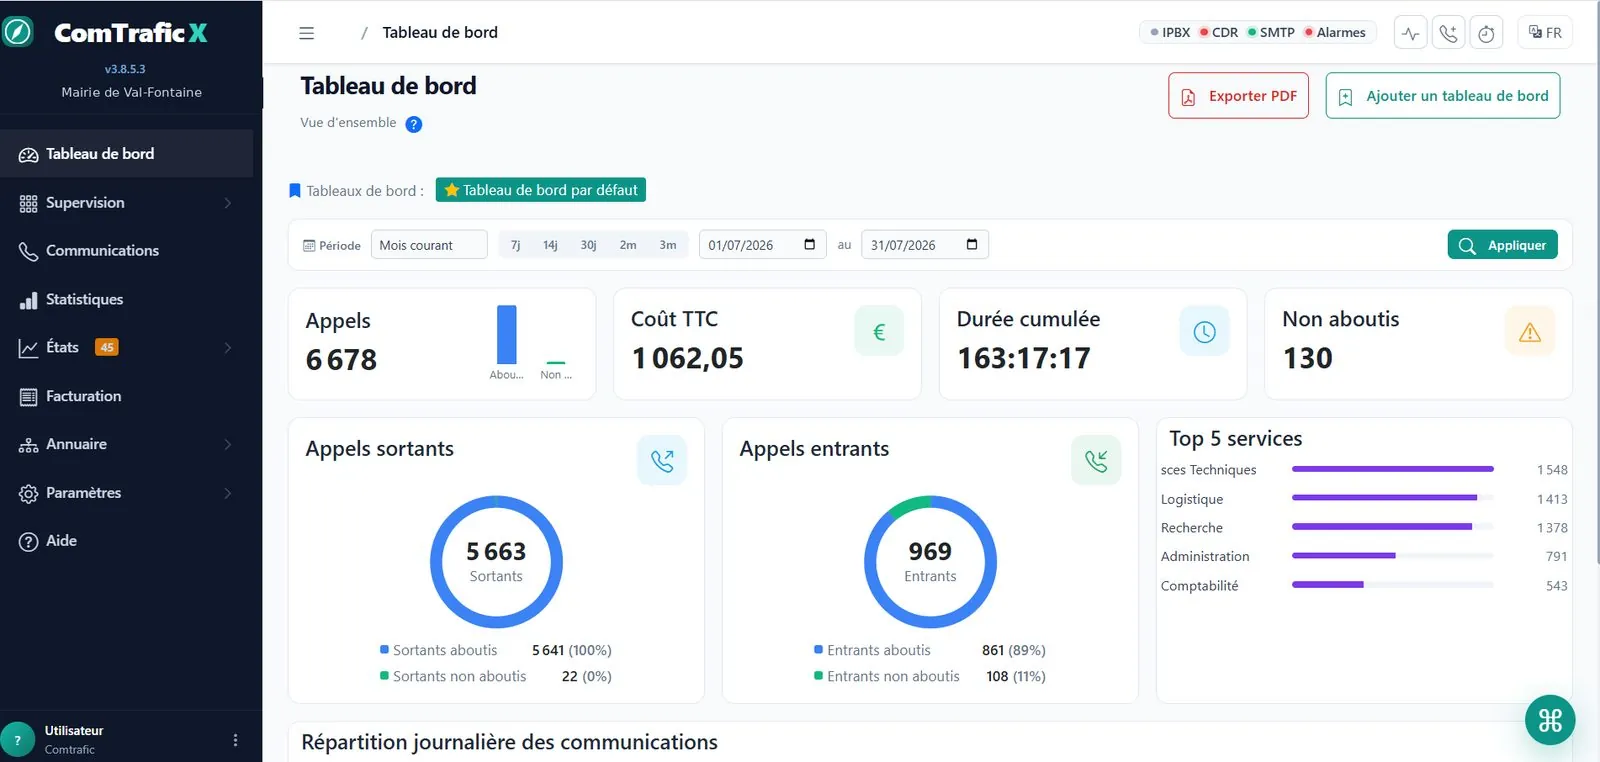This screenshot has height=762, width=1600.
Task: Open the user options three-dot menu
Action: tap(235, 740)
